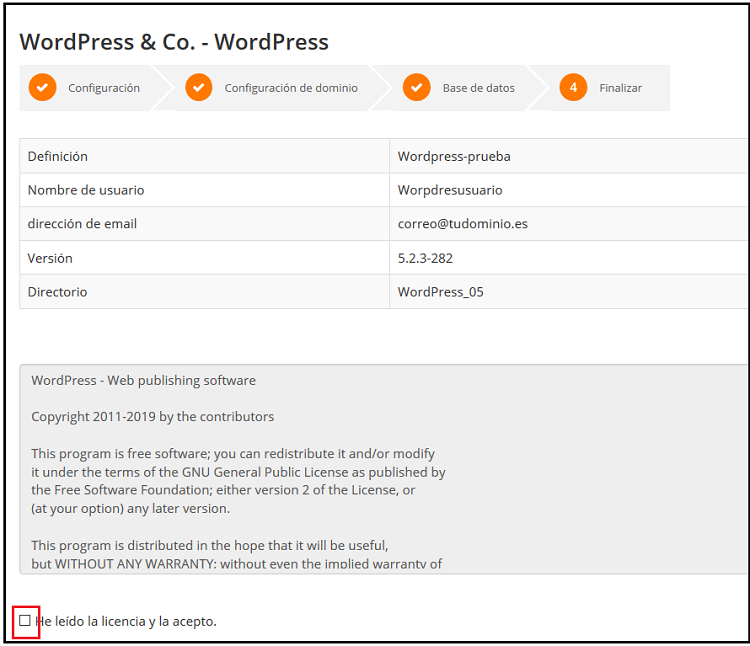Select the Base de datos step label
The image size is (750, 646).
pyautogui.click(x=479, y=88)
